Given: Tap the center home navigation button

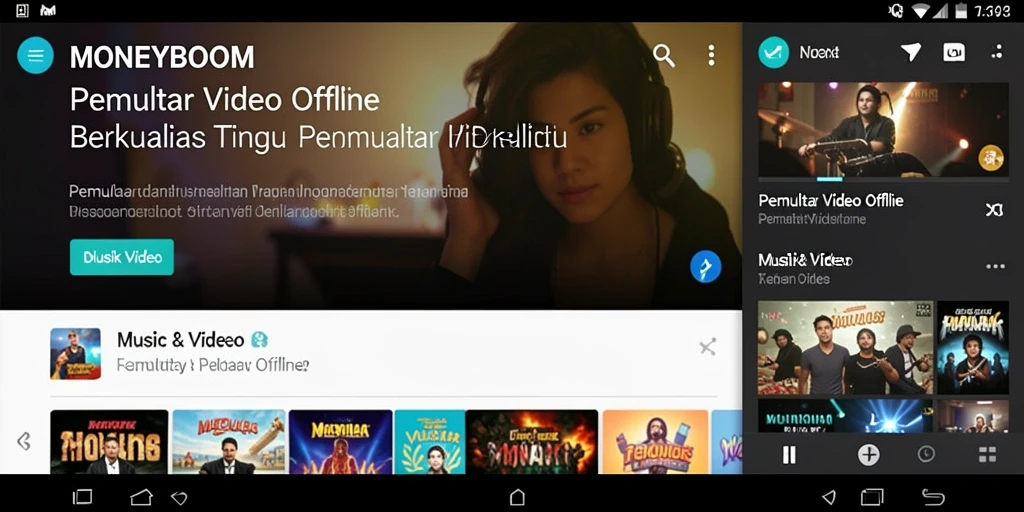Looking at the screenshot, I should [517, 497].
